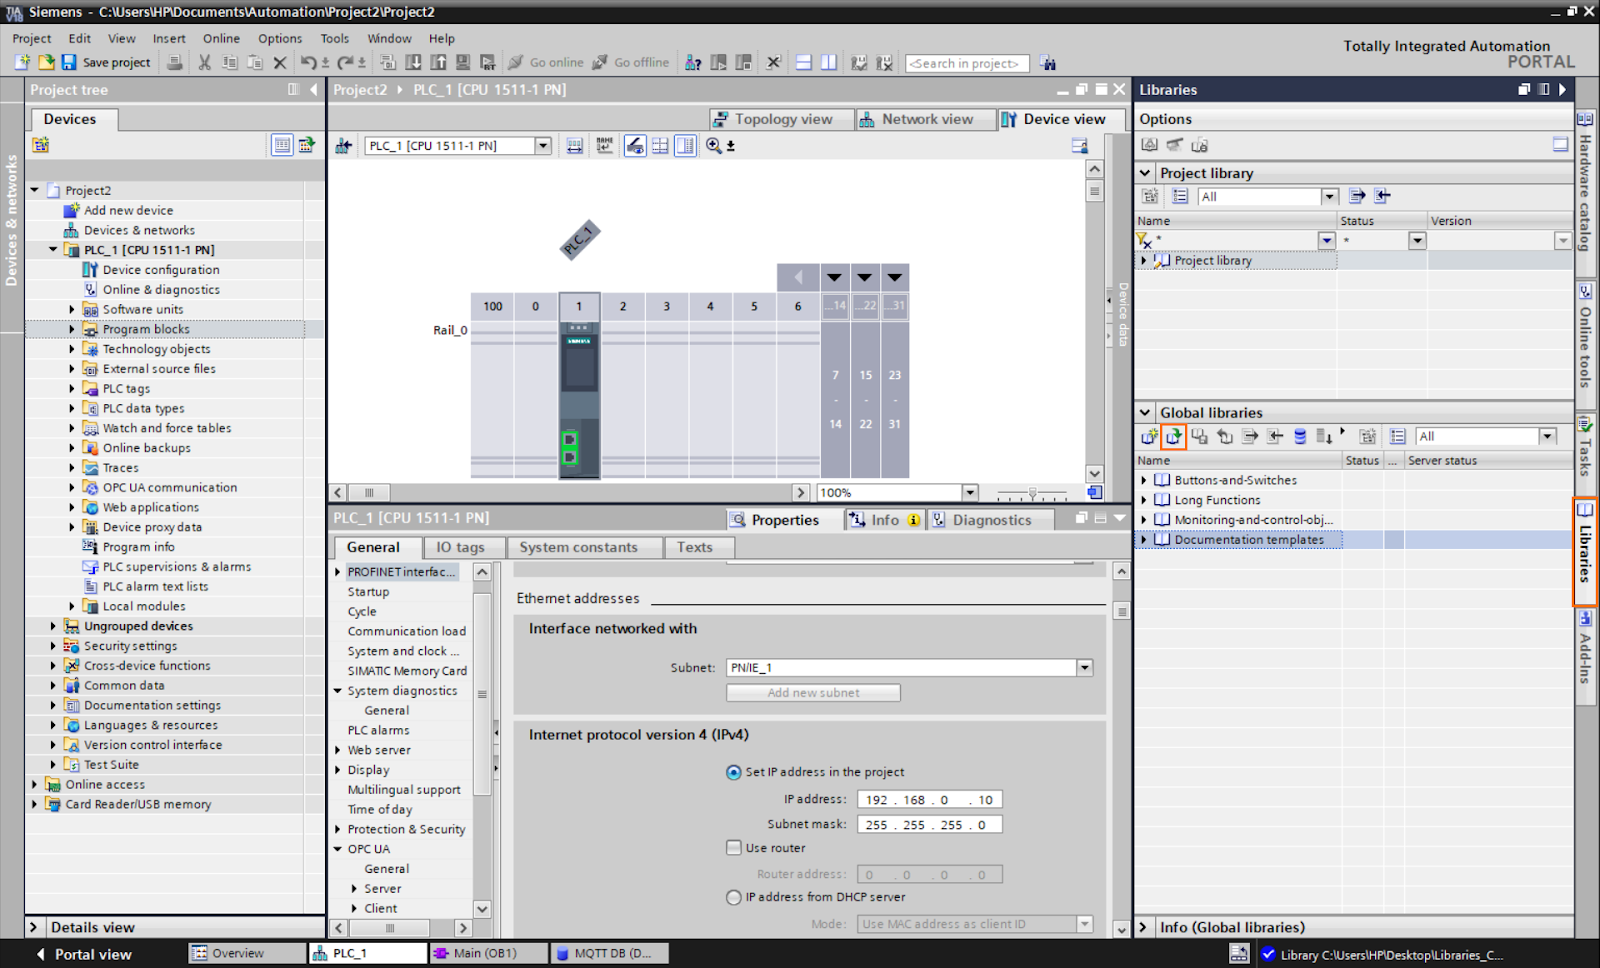The height and width of the screenshot is (968, 1600).
Task: Collapse the Global libraries pane
Action: (1145, 412)
